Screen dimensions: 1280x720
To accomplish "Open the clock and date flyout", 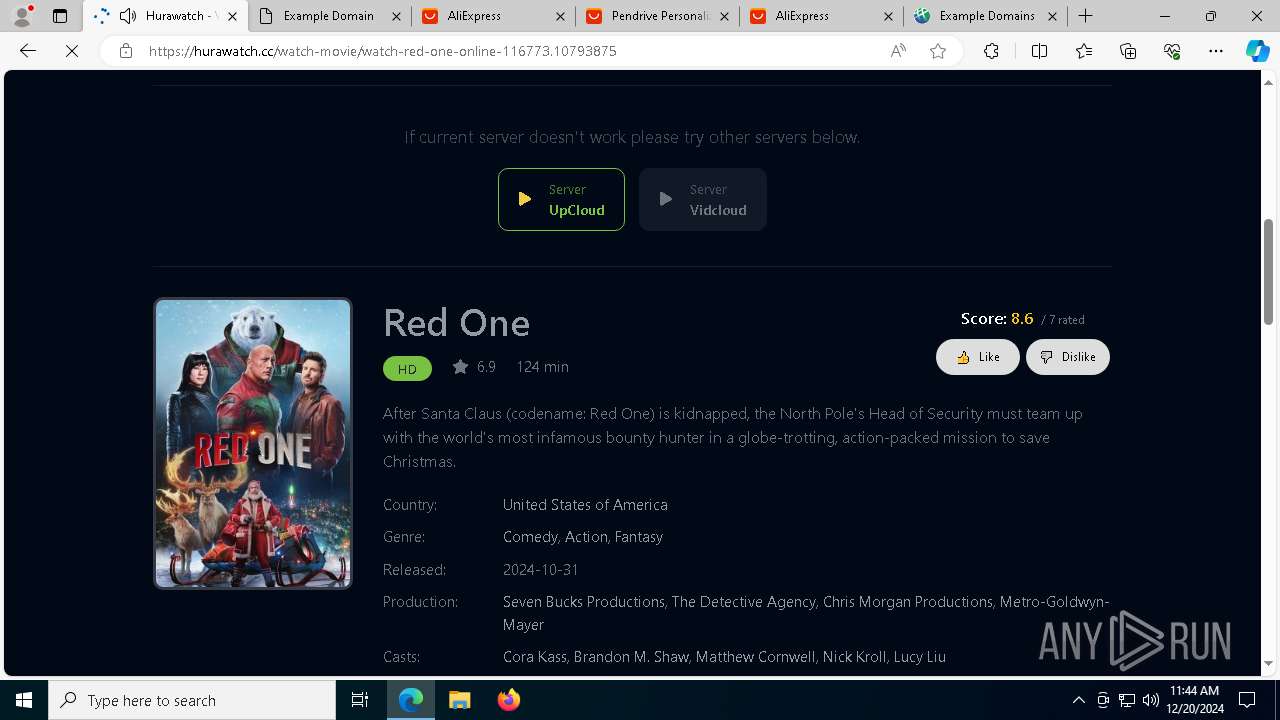I will [1194, 700].
